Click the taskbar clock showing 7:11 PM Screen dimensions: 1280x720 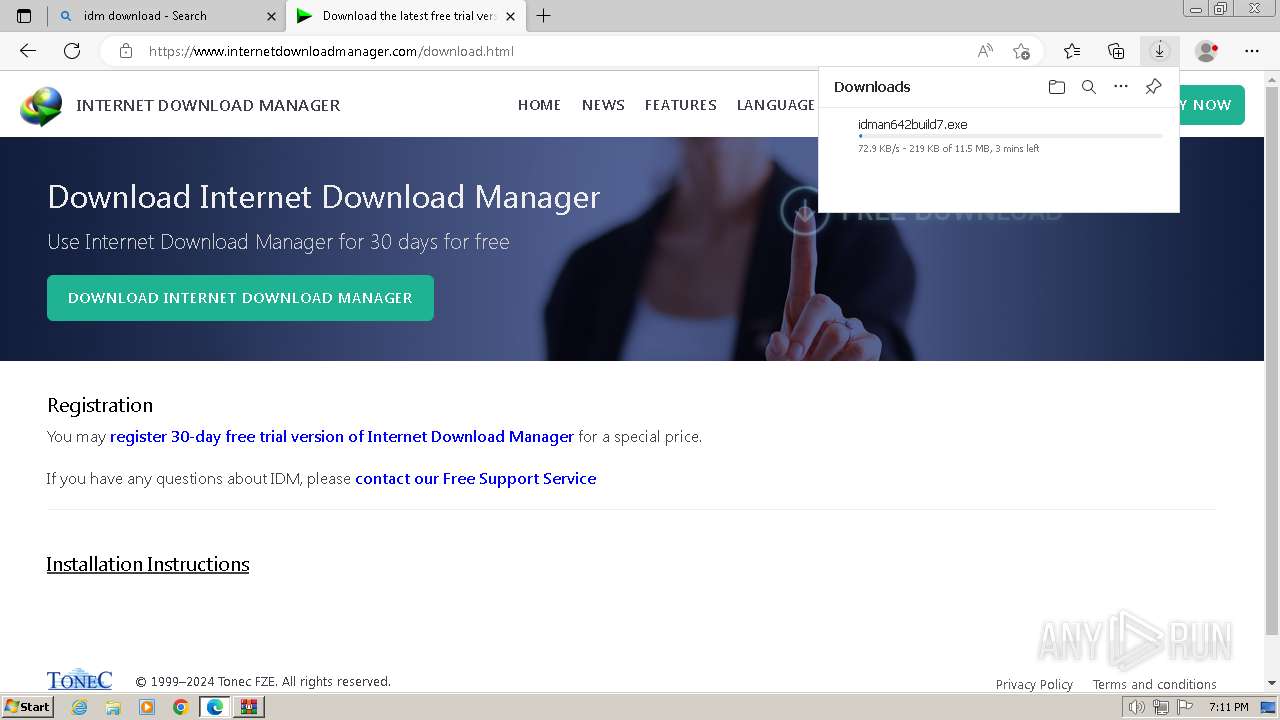point(1229,707)
